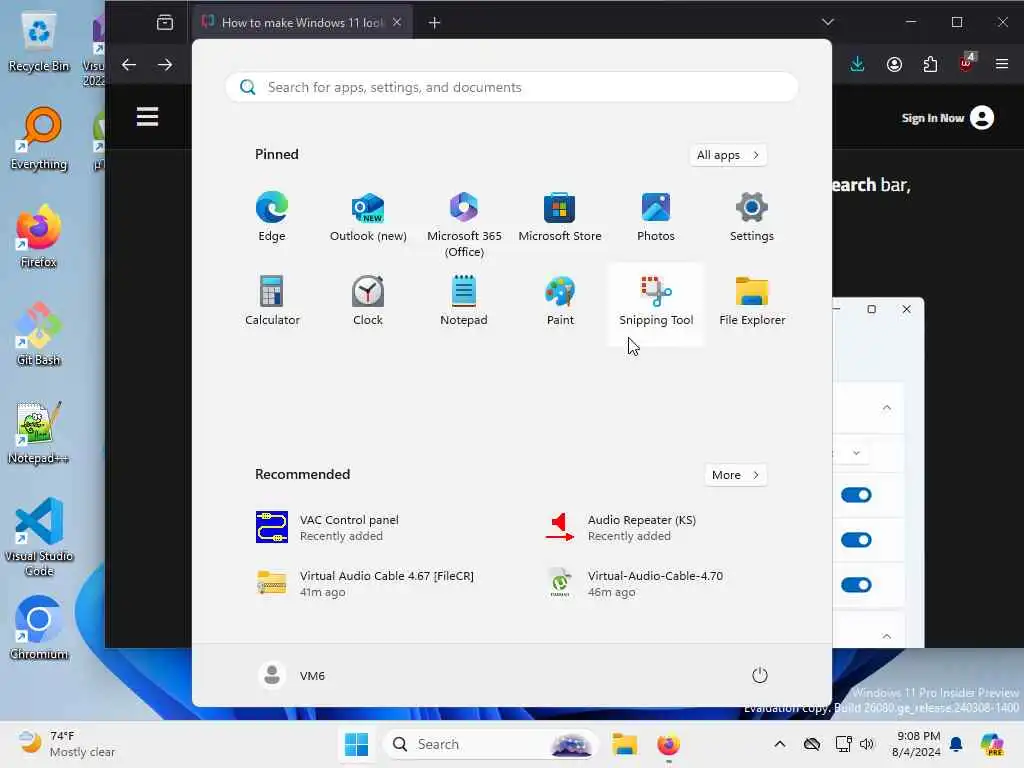Open Copilot preview in taskbar corner
The height and width of the screenshot is (768, 1024).
[992, 744]
